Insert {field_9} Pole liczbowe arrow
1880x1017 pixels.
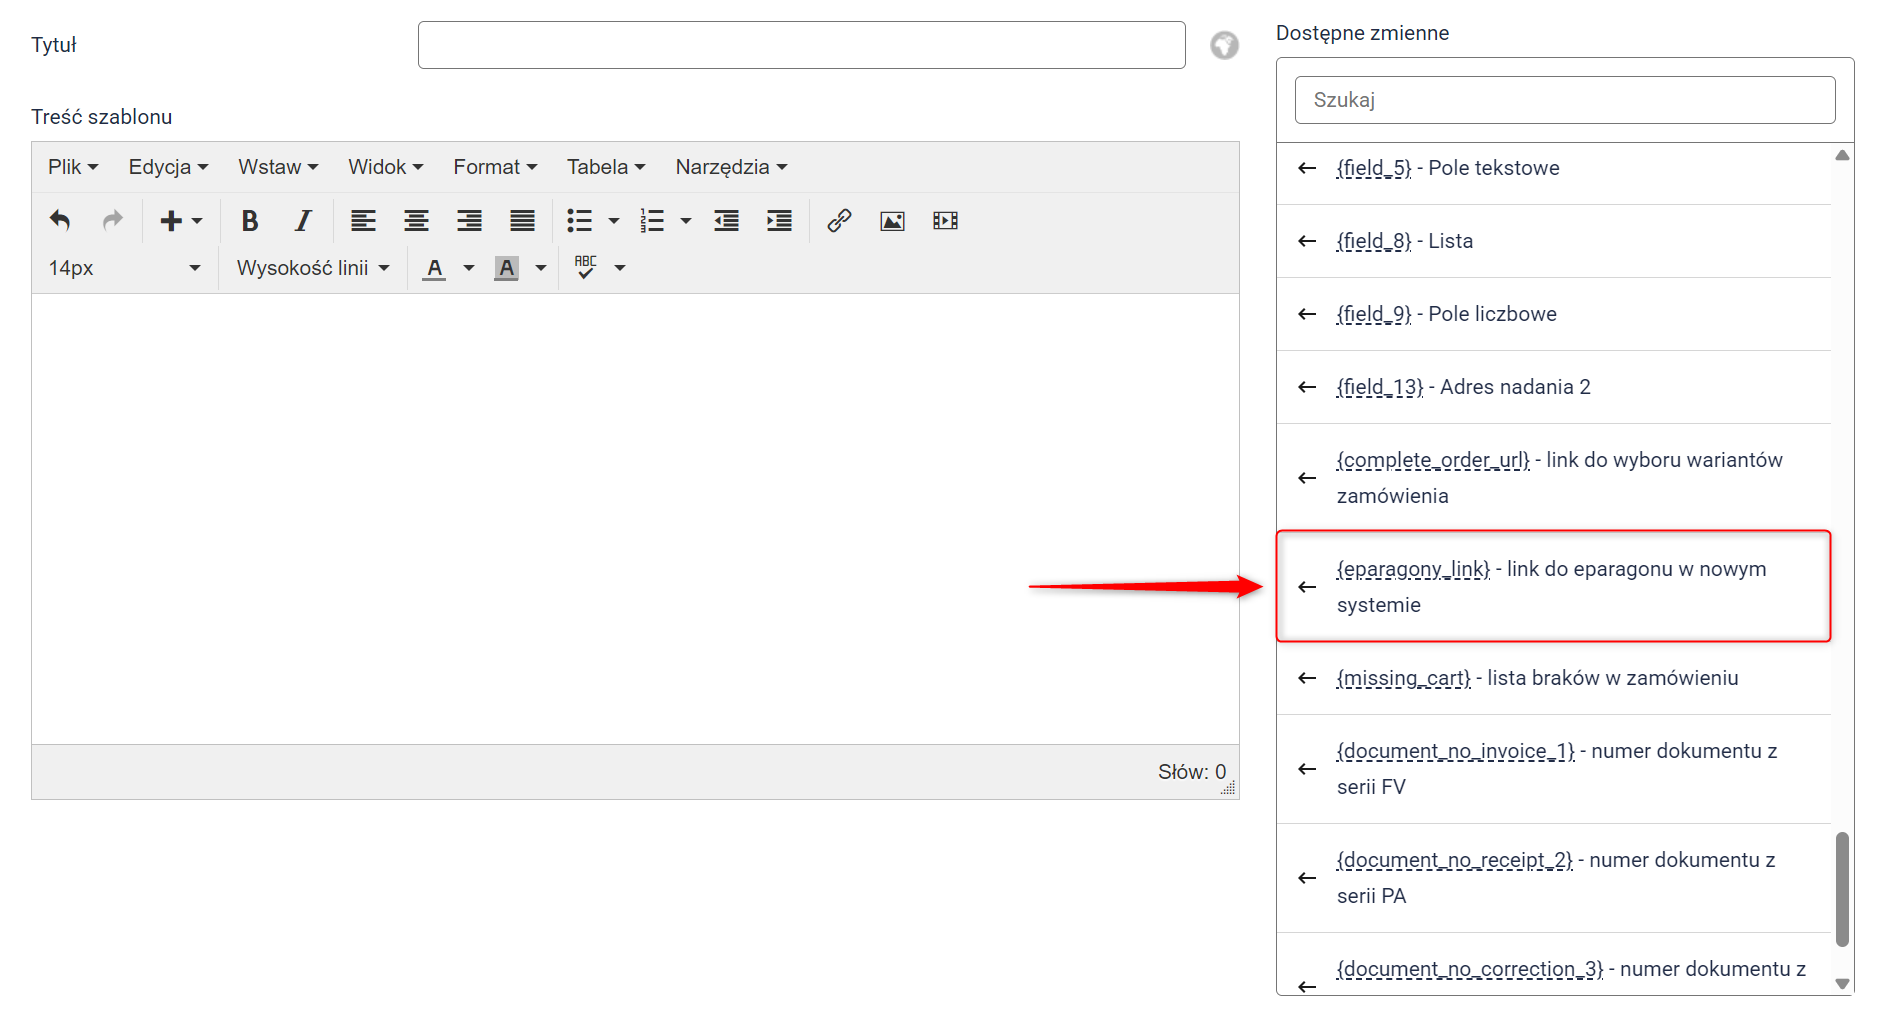pyautogui.click(x=1306, y=314)
